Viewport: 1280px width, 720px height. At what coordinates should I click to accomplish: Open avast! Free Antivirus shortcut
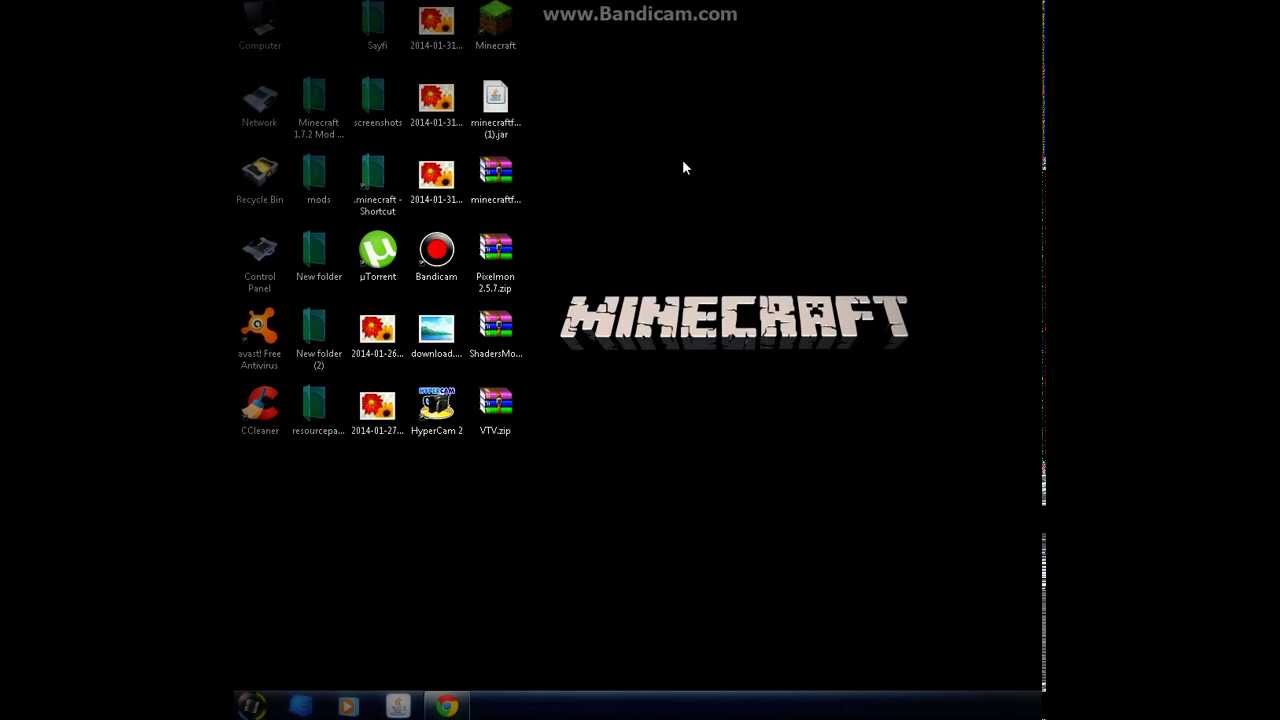tap(260, 340)
